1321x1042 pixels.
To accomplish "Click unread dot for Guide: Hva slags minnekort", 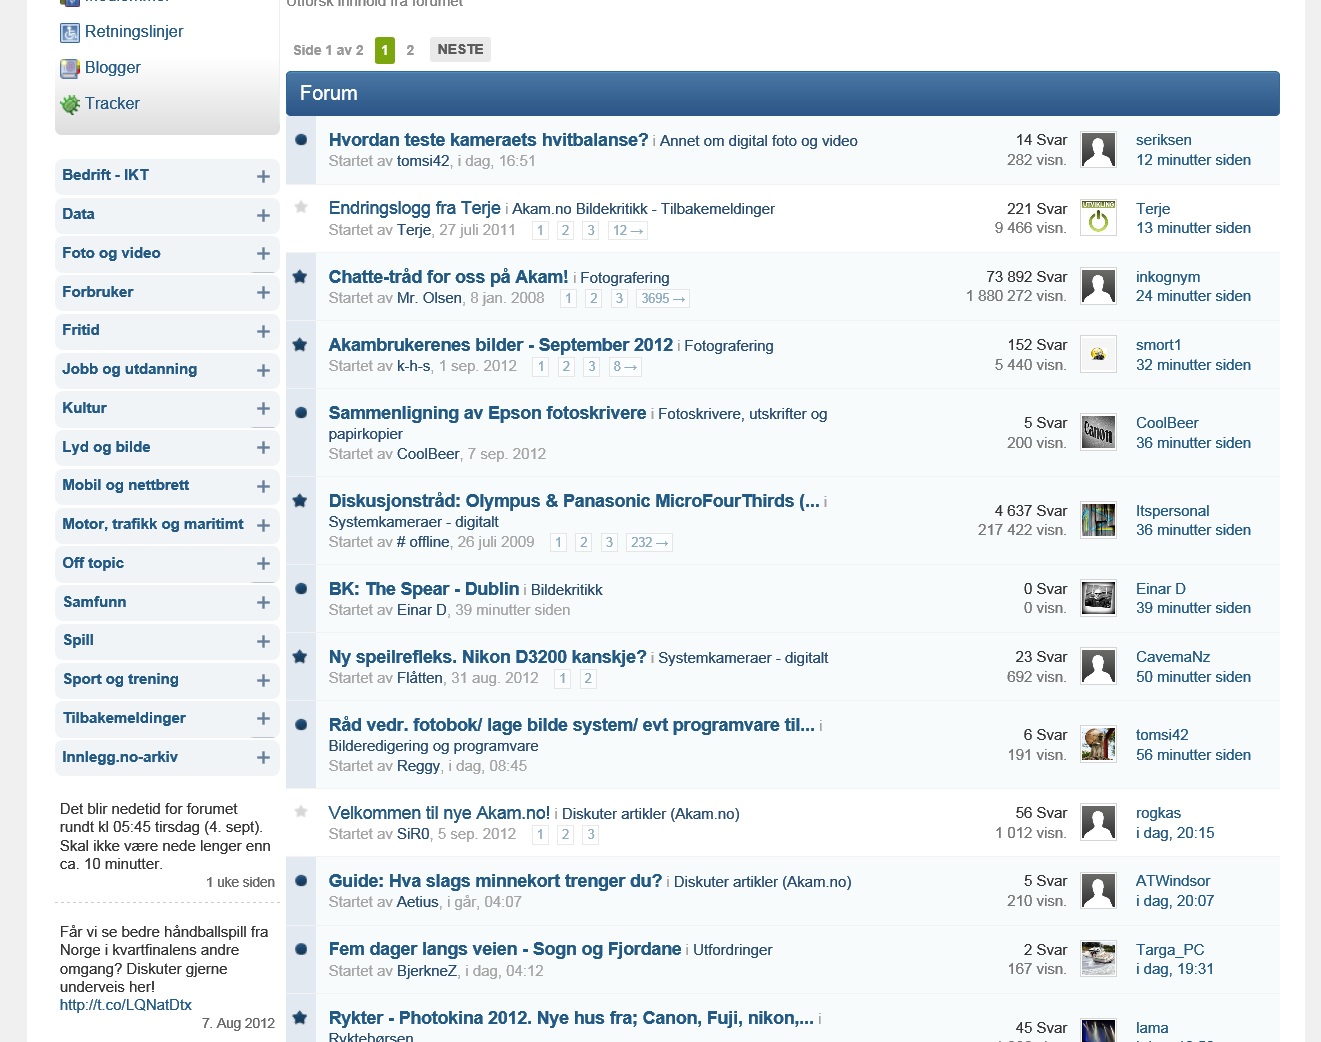I will tap(301, 880).
